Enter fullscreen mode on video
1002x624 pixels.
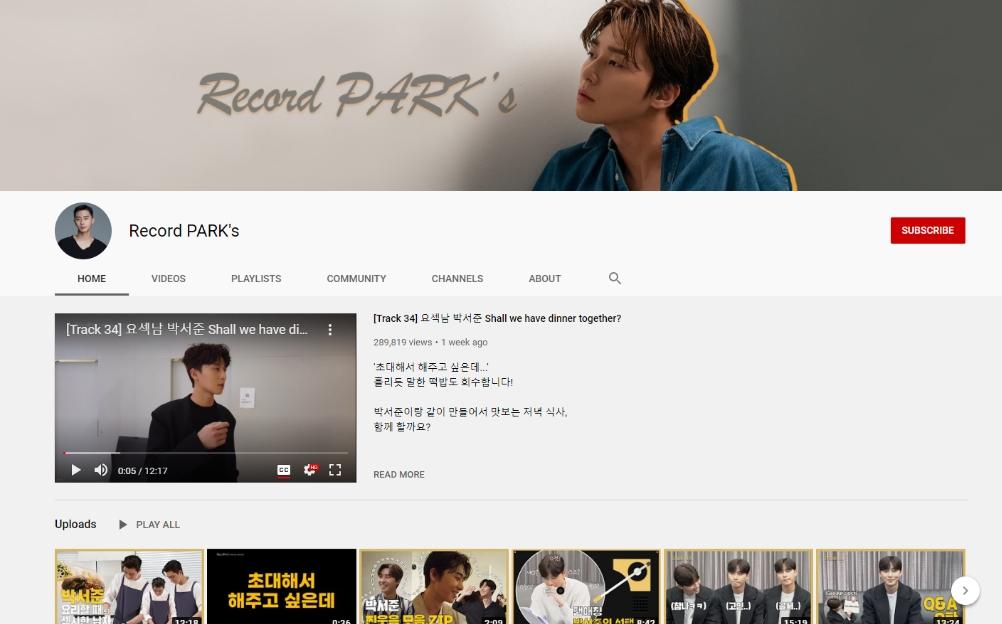point(336,470)
